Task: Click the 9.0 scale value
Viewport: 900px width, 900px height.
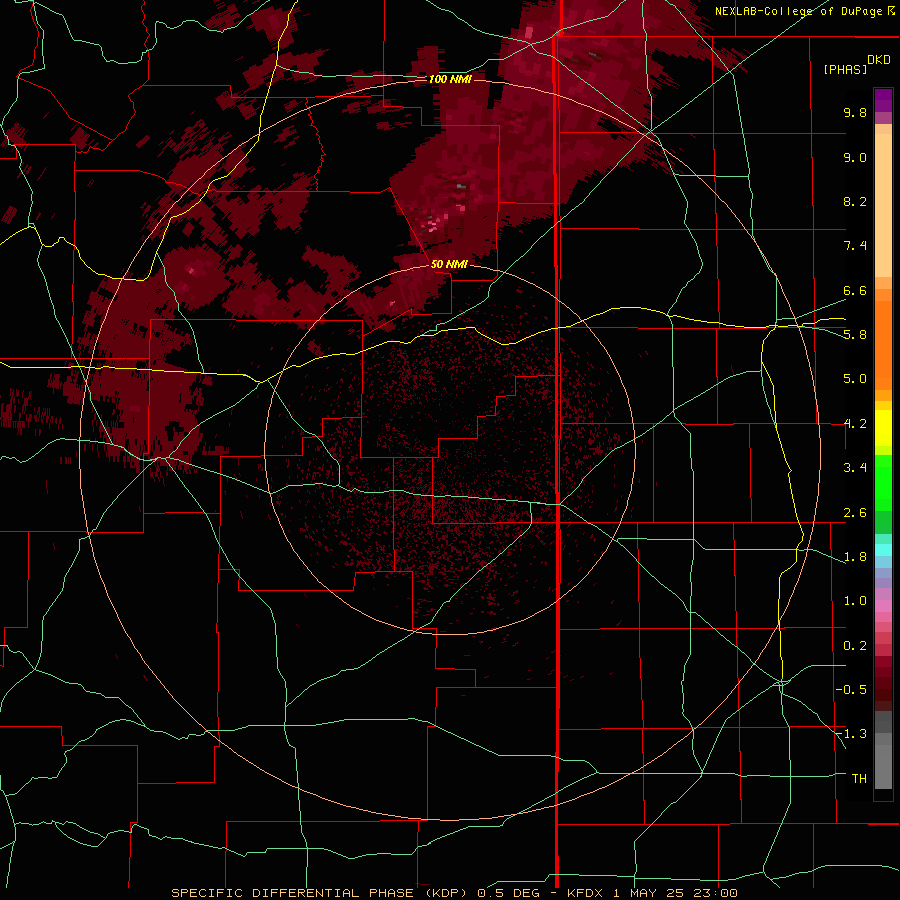Action: click(x=855, y=157)
